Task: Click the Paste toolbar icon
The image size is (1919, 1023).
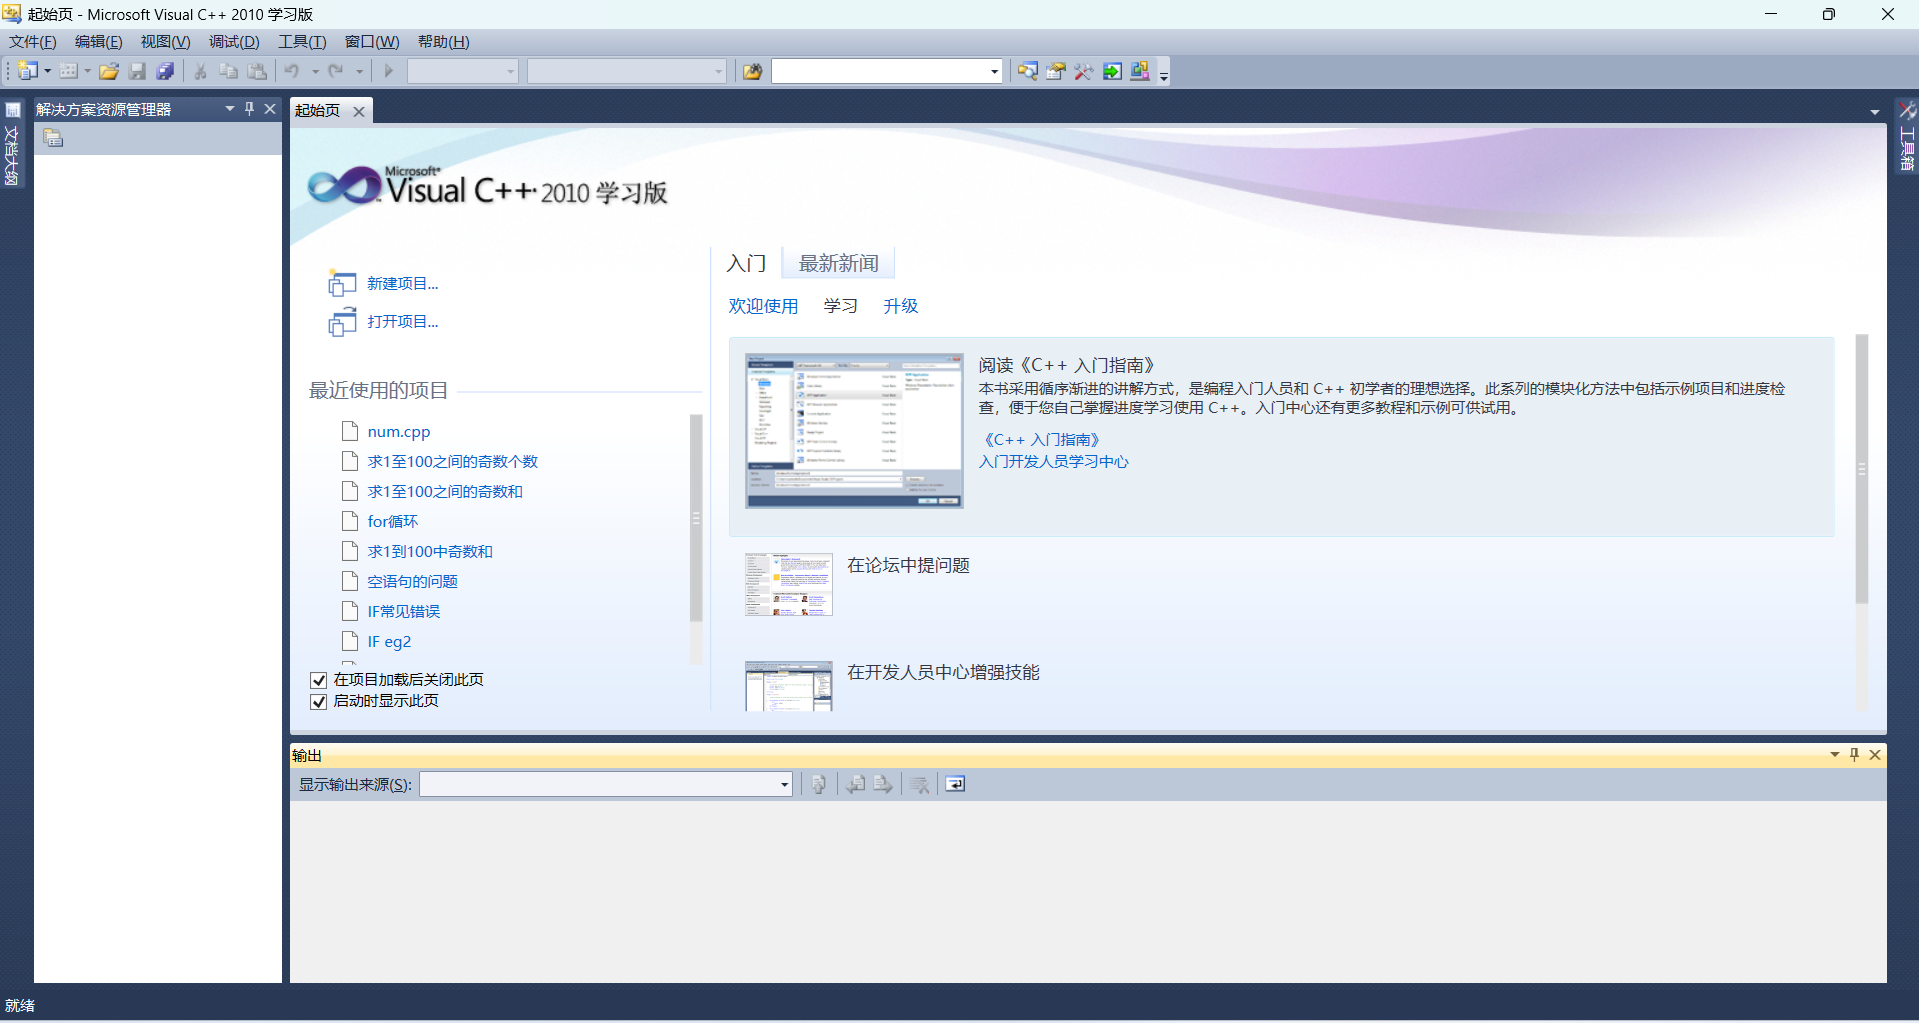Action: [257, 70]
